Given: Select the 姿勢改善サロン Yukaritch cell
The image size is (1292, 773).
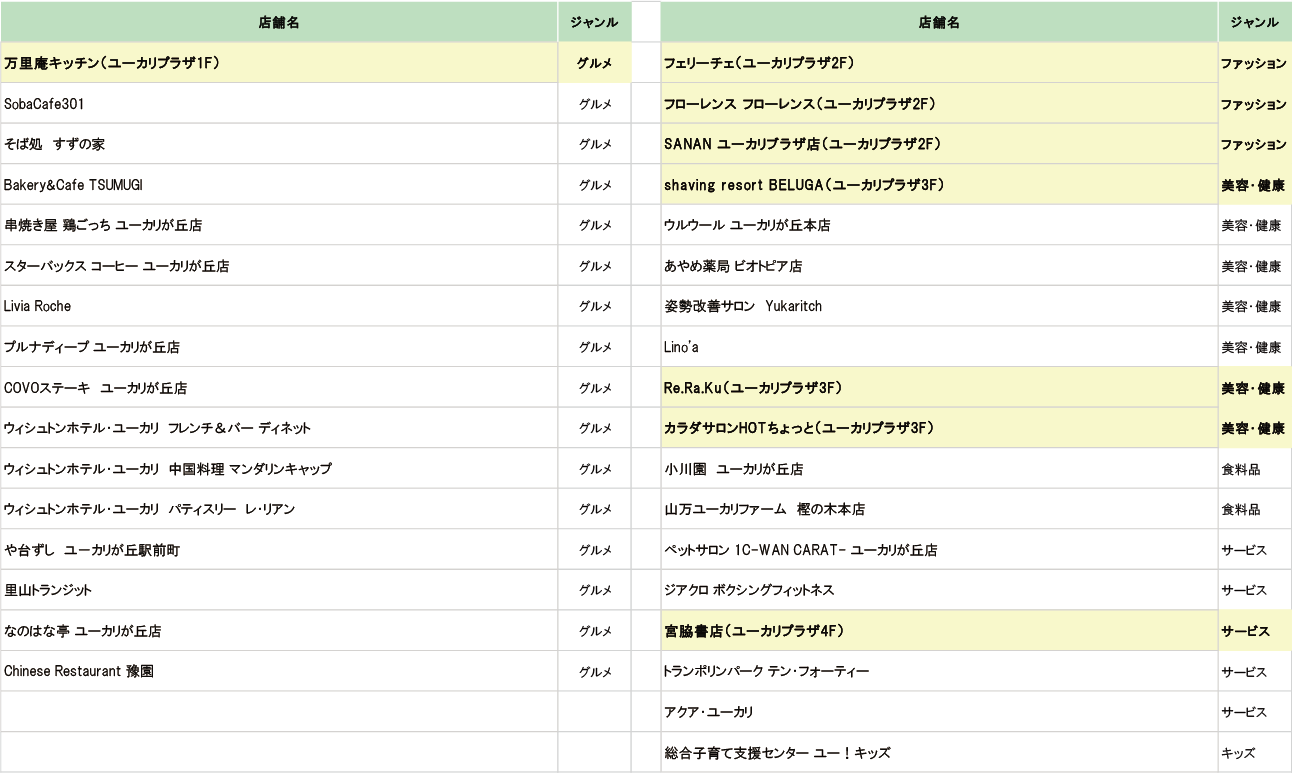Looking at the screenshot, I should pos(939,306).
